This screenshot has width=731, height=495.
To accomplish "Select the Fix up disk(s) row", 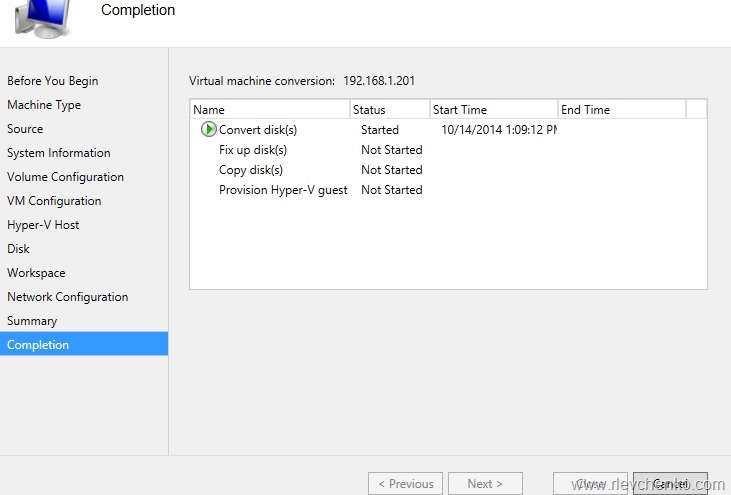I will 253,150.
